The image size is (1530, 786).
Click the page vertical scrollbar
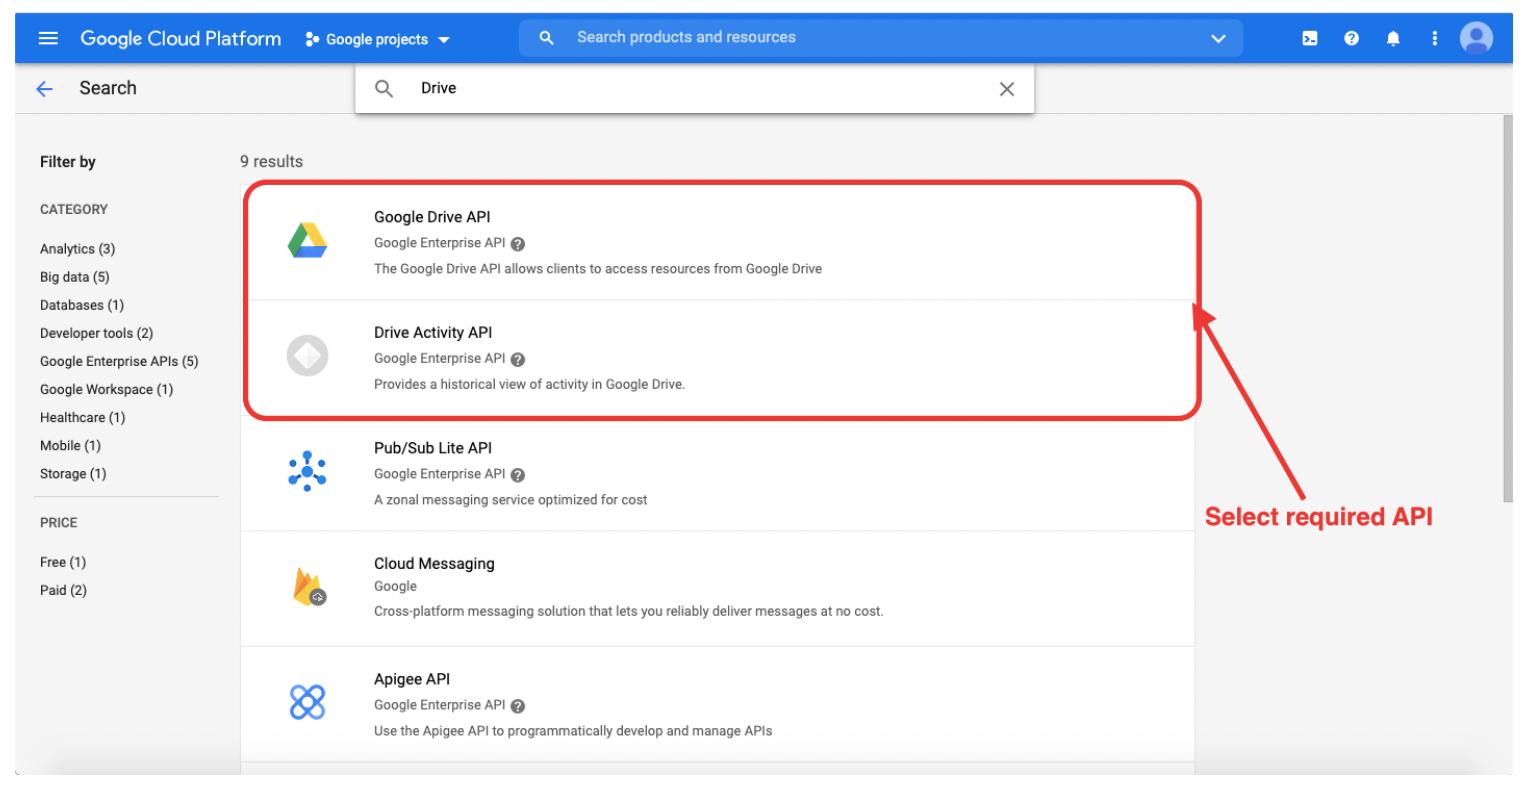point(1508,308)
